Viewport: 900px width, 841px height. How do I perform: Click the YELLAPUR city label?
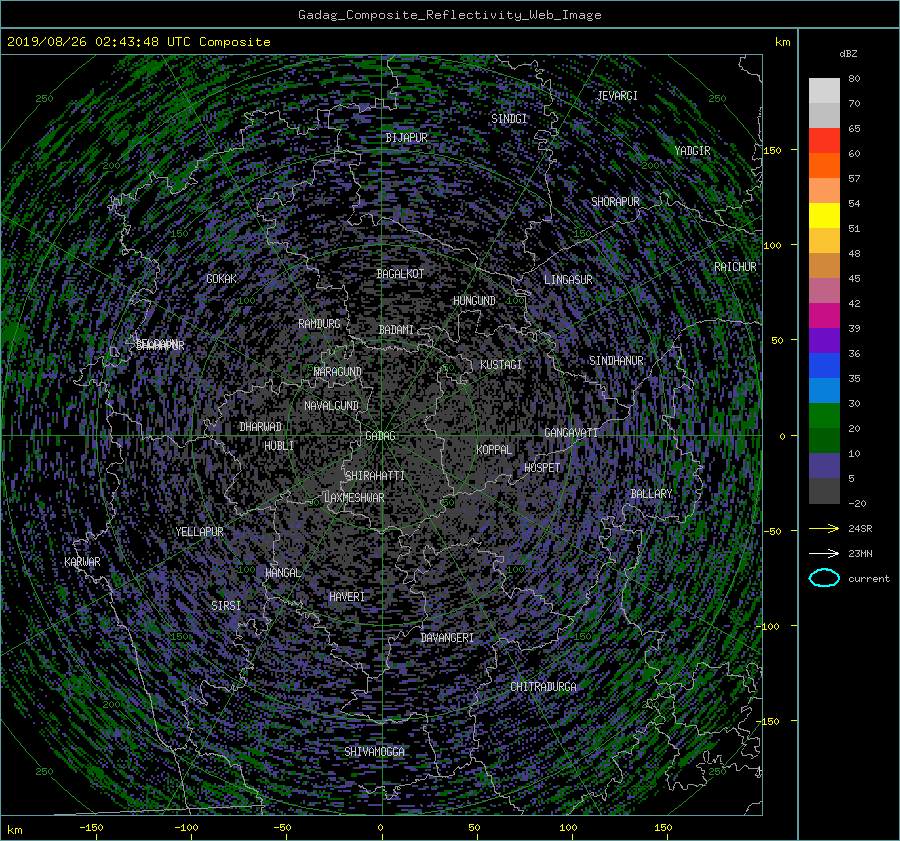(199, 532)
